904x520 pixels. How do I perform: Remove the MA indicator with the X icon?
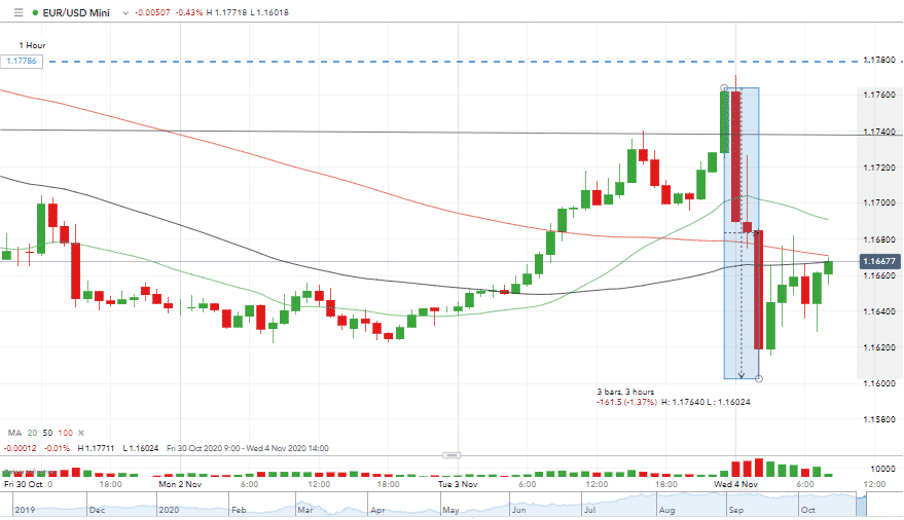point(81,433)
